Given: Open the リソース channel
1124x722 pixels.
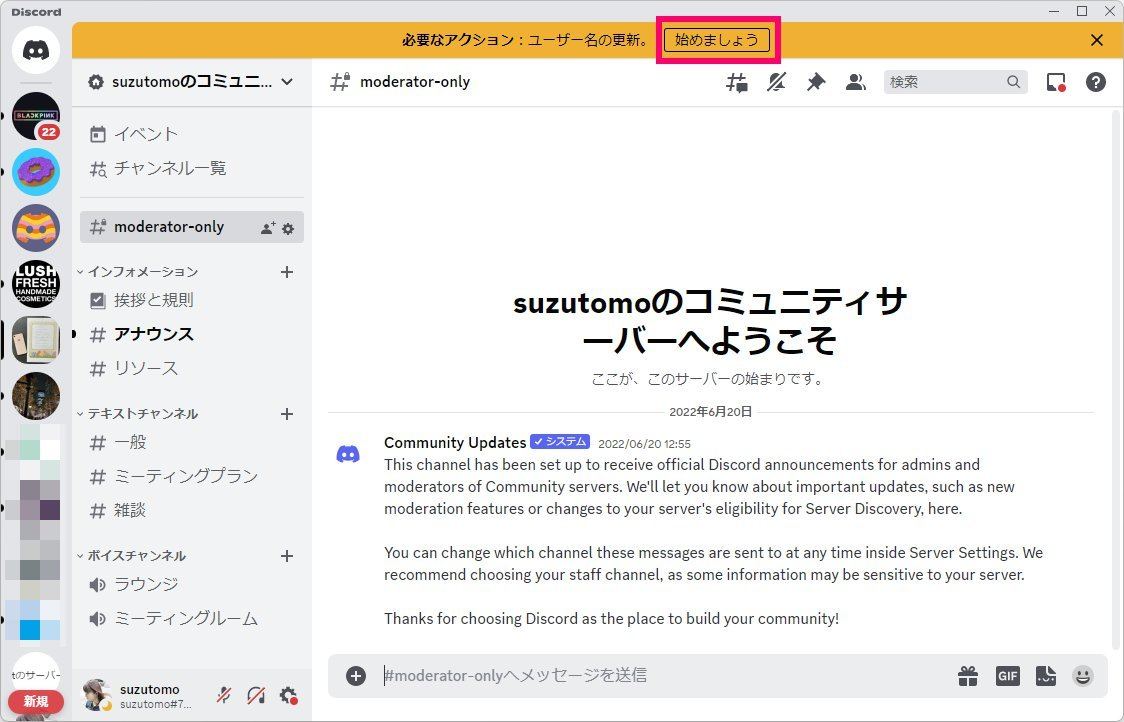Looking at the screenshot, I should [192, 369].
